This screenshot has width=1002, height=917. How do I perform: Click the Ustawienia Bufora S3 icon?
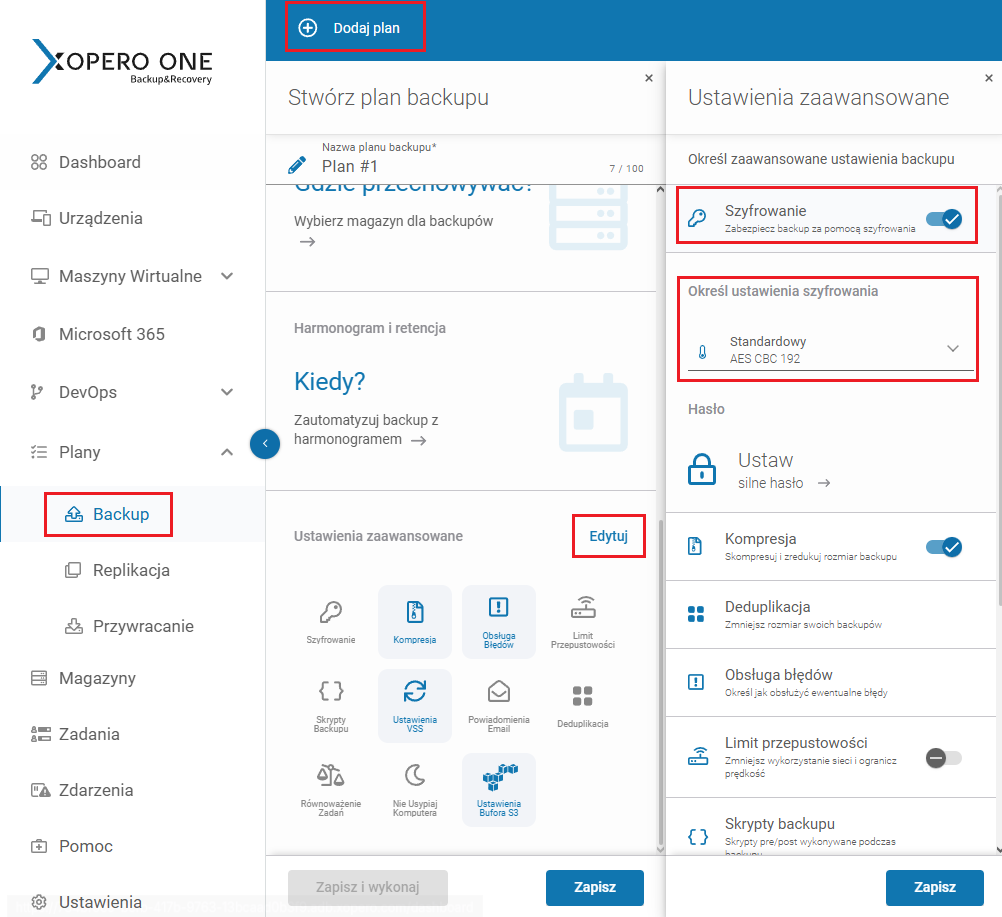(x=498, y=778)
